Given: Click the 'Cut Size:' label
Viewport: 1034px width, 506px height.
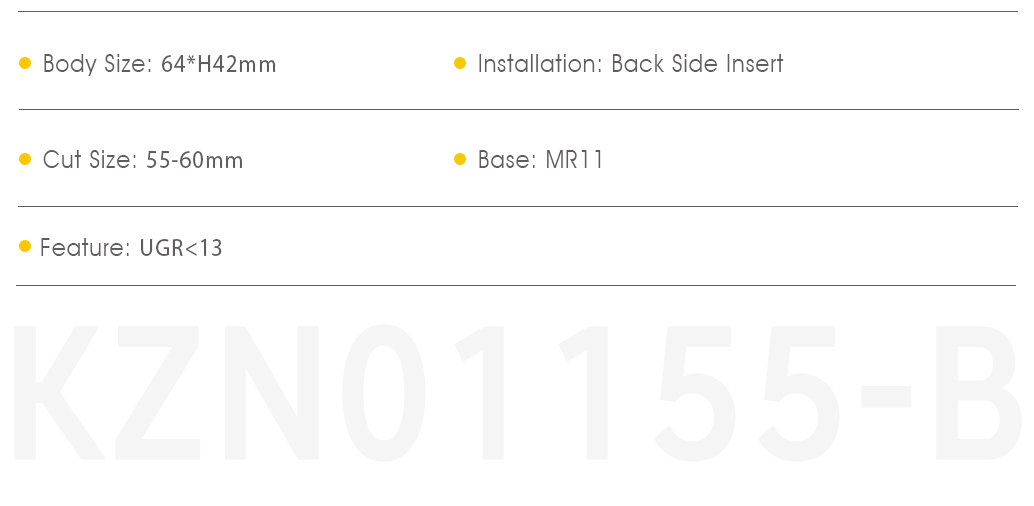Looking at the screenshot, I should 90,160.
